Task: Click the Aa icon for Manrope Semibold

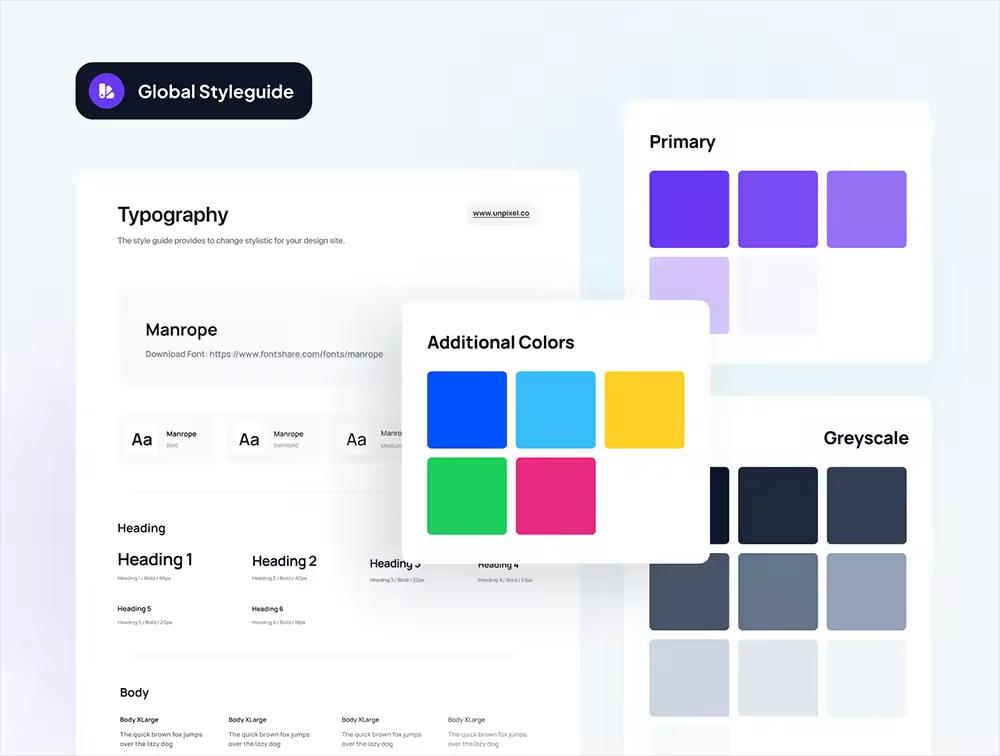Action: point(249,439)
